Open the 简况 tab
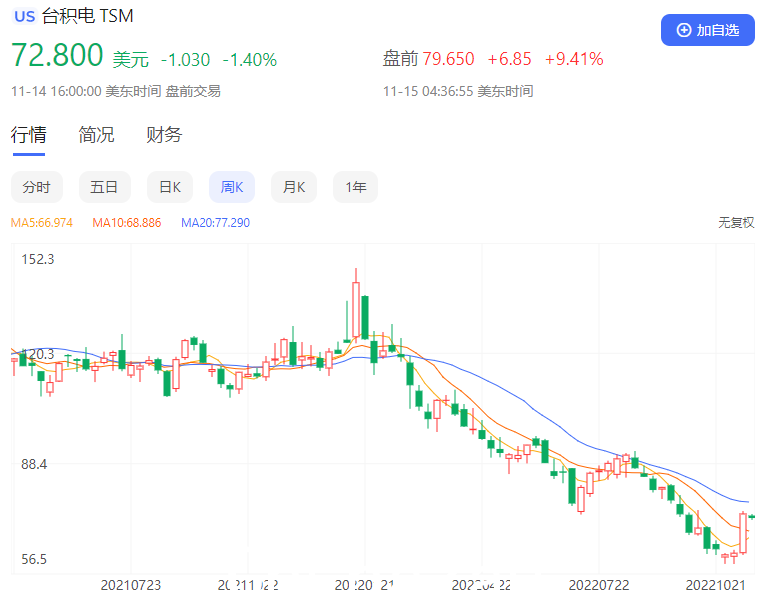 [x=96, y=134]
